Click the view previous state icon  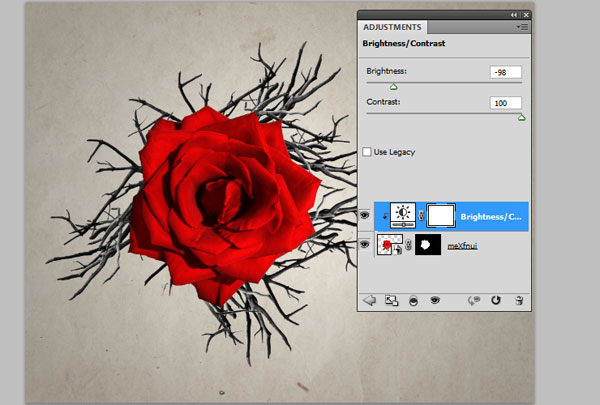coord(474,298)
